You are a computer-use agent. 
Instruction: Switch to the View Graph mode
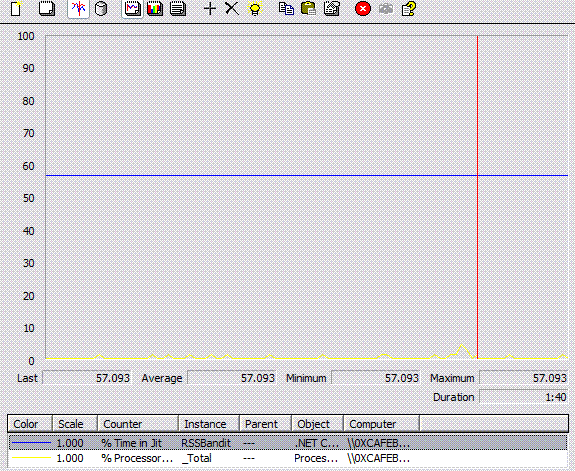132,9
